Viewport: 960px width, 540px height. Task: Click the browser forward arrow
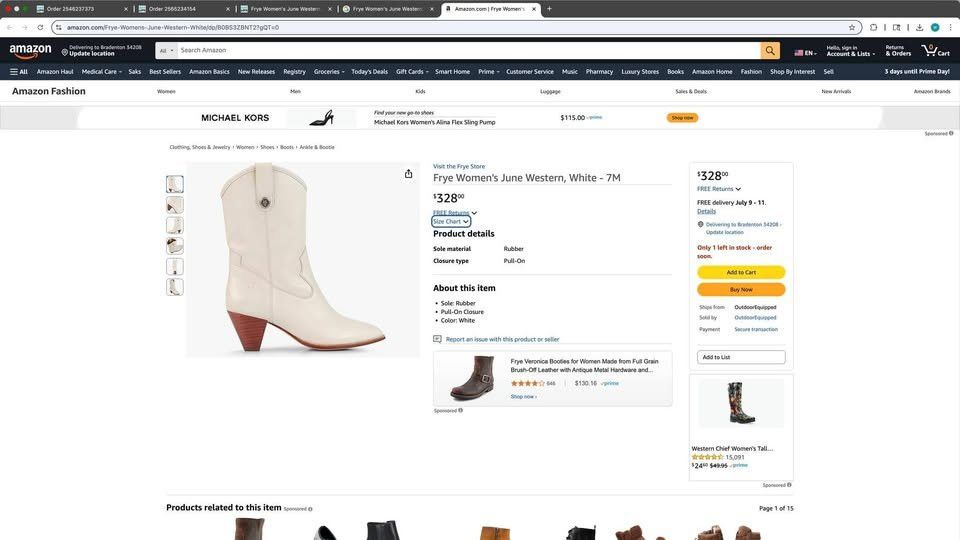24,28
